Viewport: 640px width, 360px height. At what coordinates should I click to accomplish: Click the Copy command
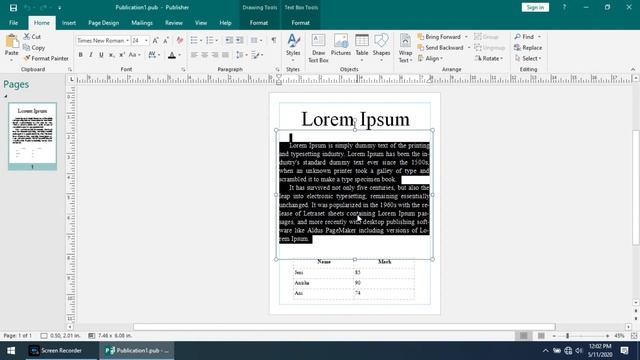click(34, 48)
